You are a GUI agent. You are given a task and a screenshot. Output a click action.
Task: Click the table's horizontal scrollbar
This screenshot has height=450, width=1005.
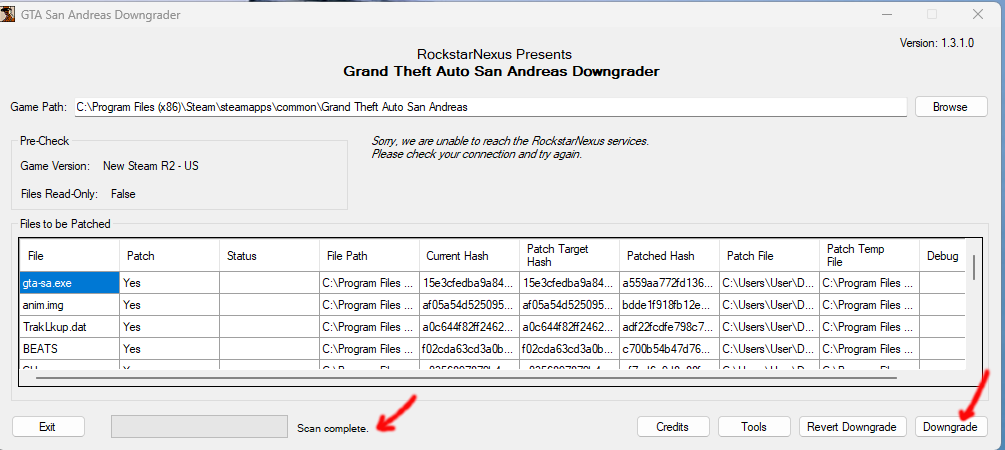(467, 378)
